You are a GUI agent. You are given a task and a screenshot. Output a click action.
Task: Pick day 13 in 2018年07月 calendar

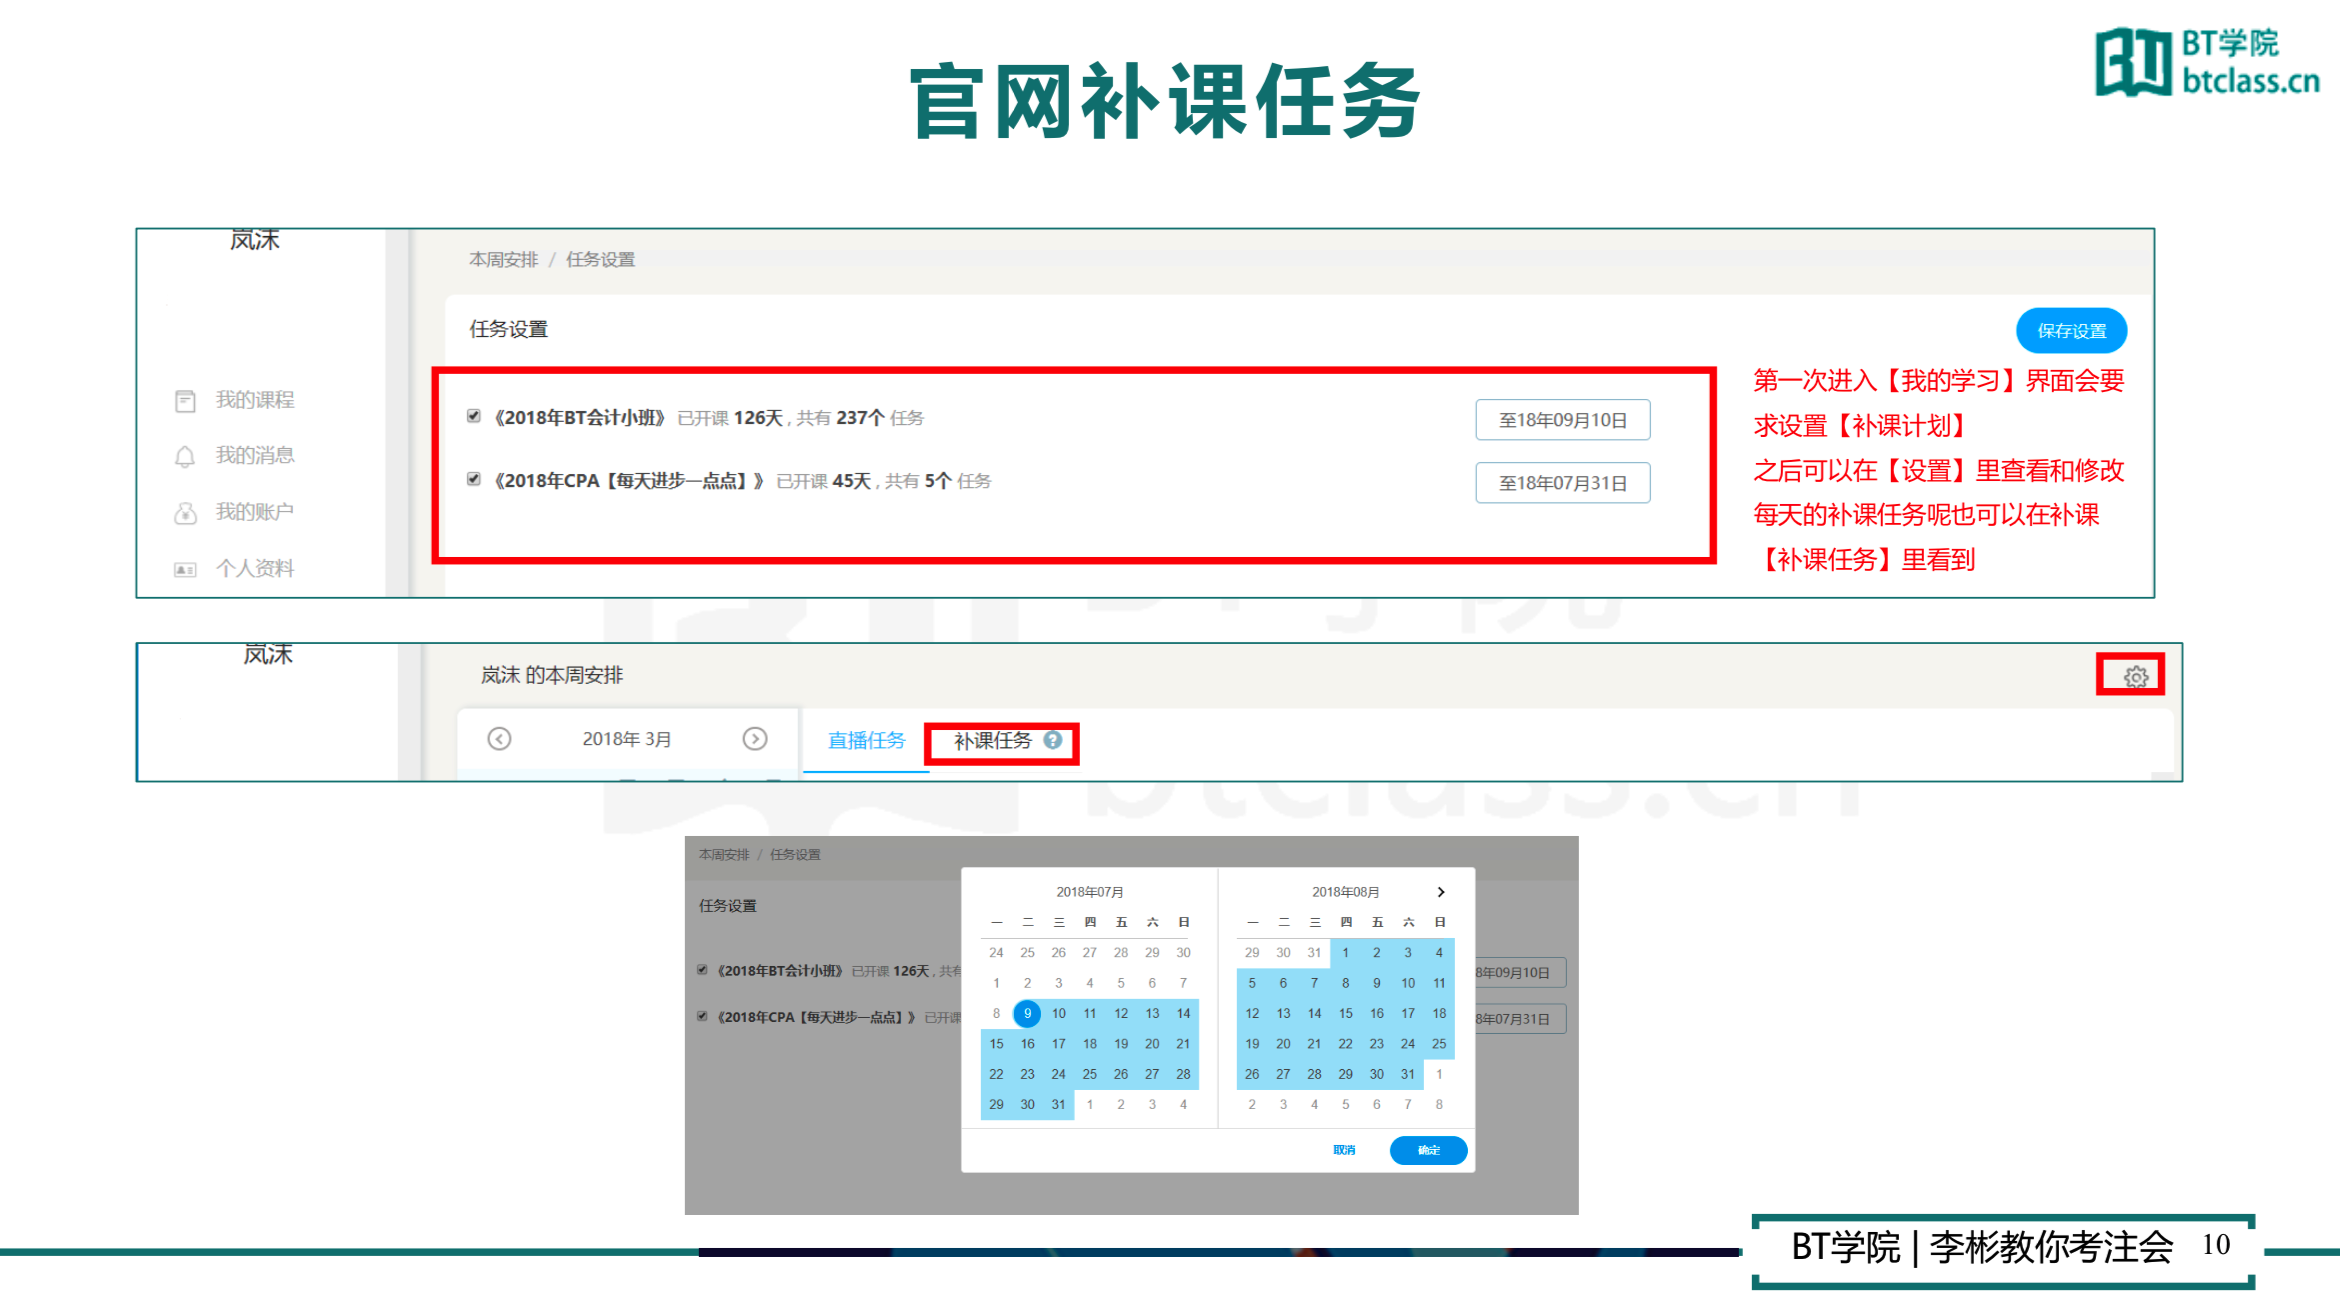pos(1152,1013)
